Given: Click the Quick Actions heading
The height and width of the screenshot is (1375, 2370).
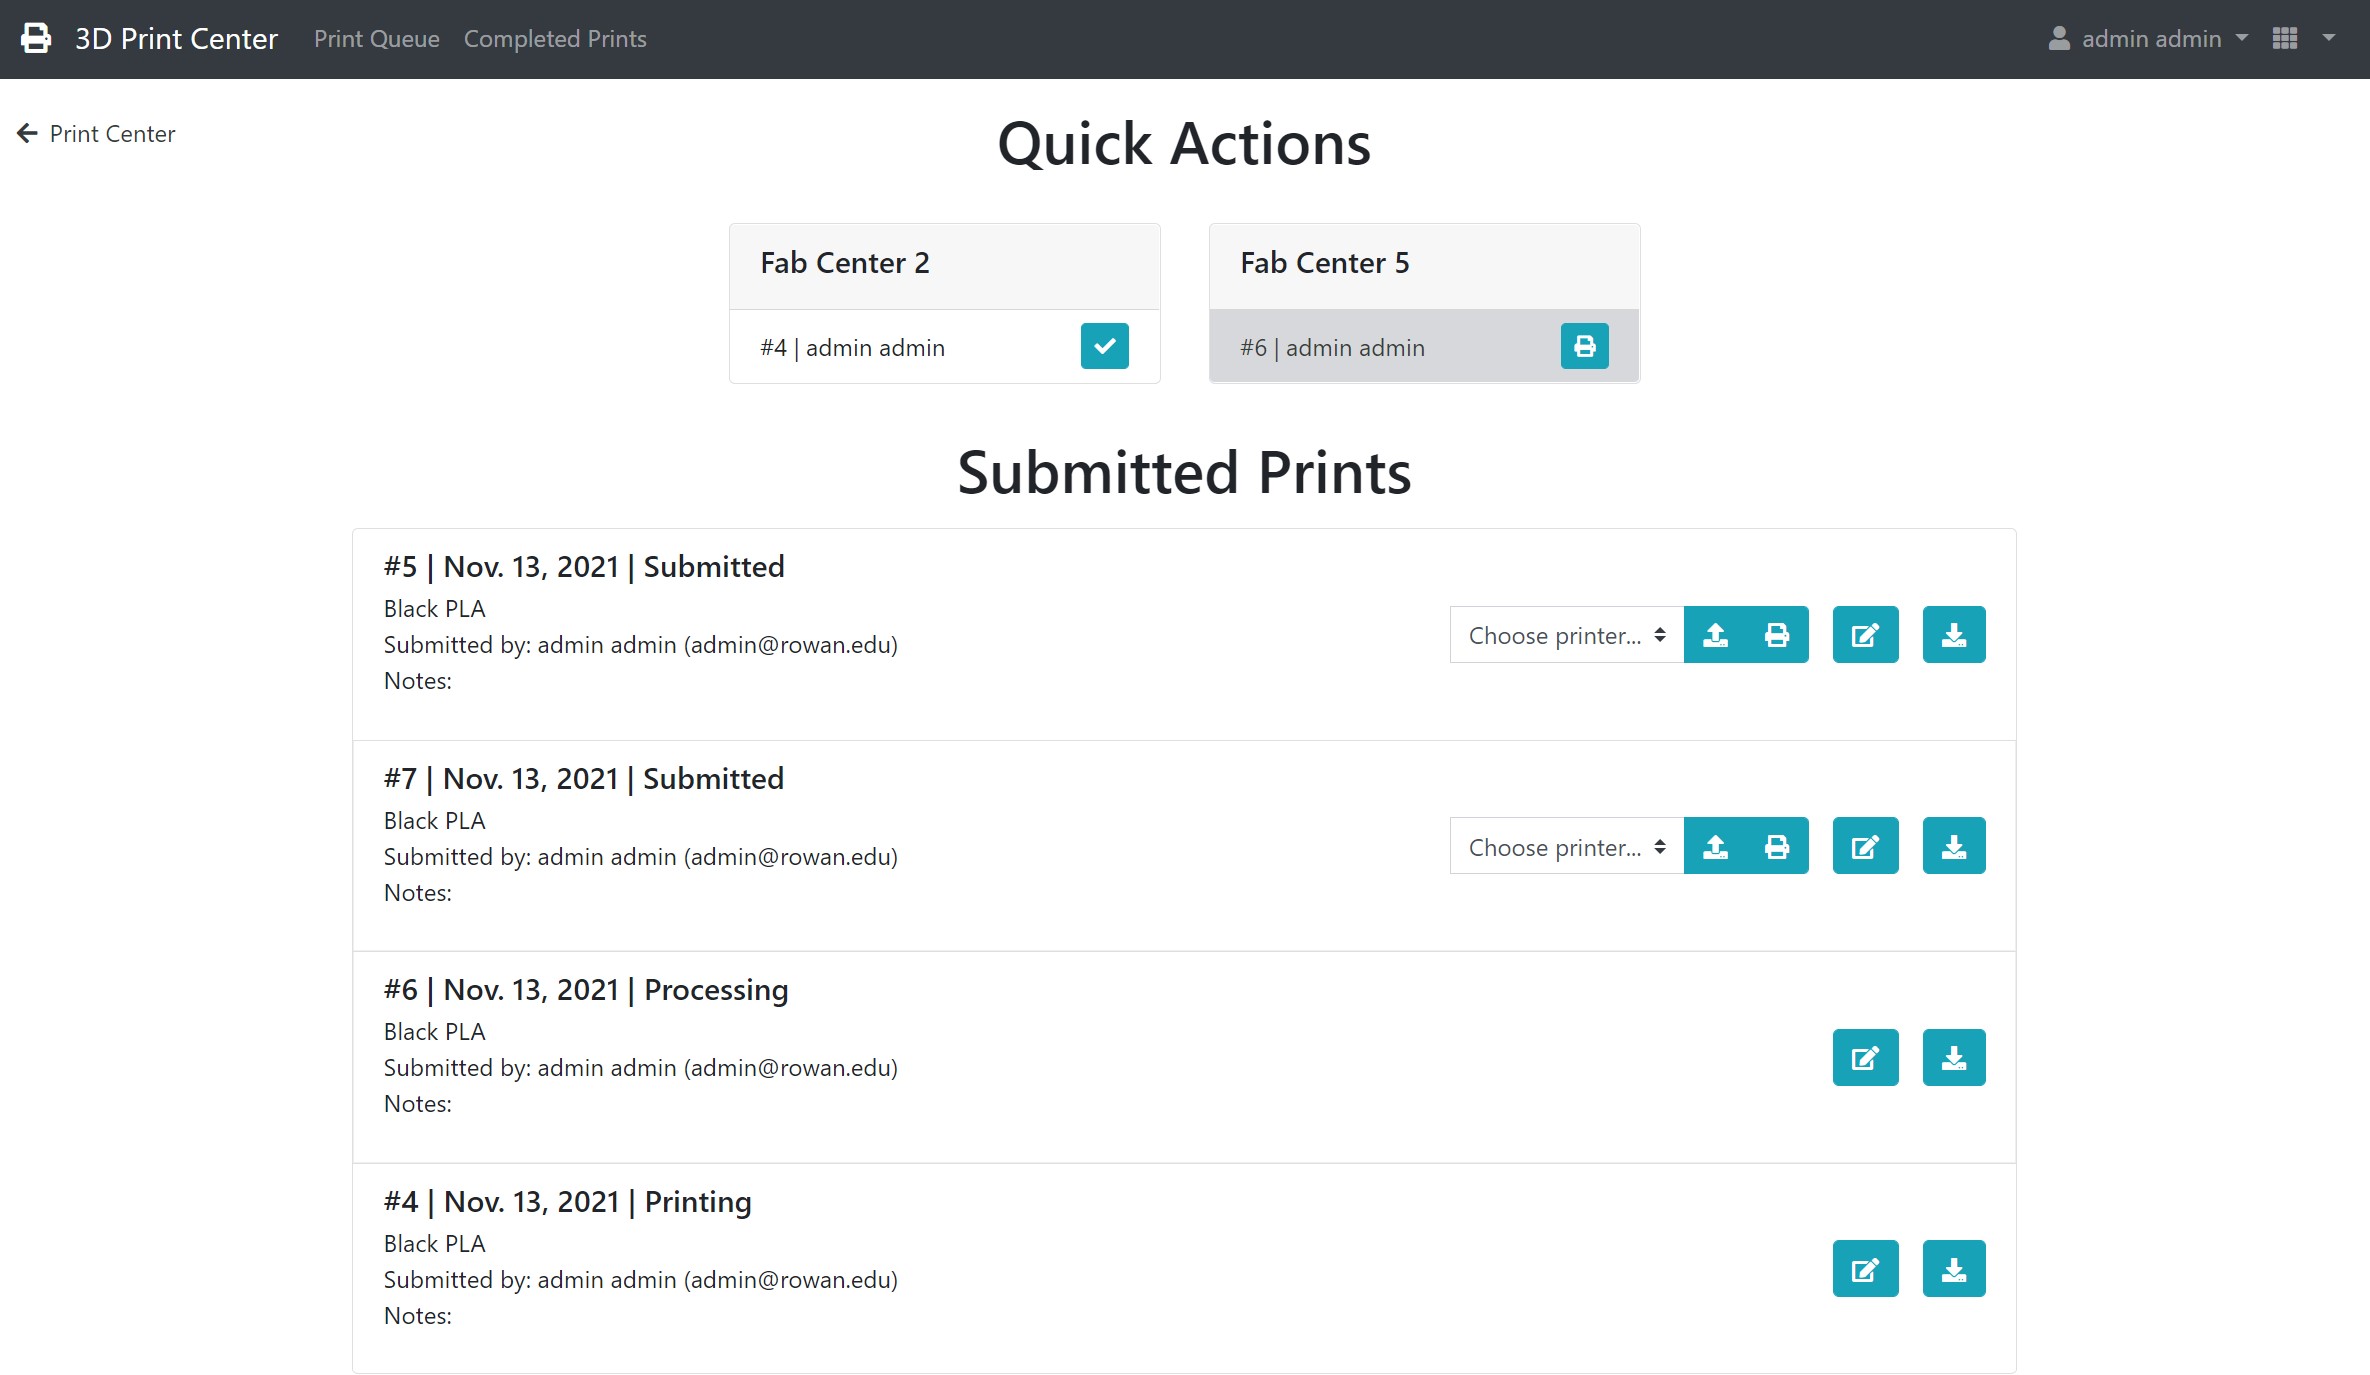Looking at the screenshot, I should point(1184,143).
